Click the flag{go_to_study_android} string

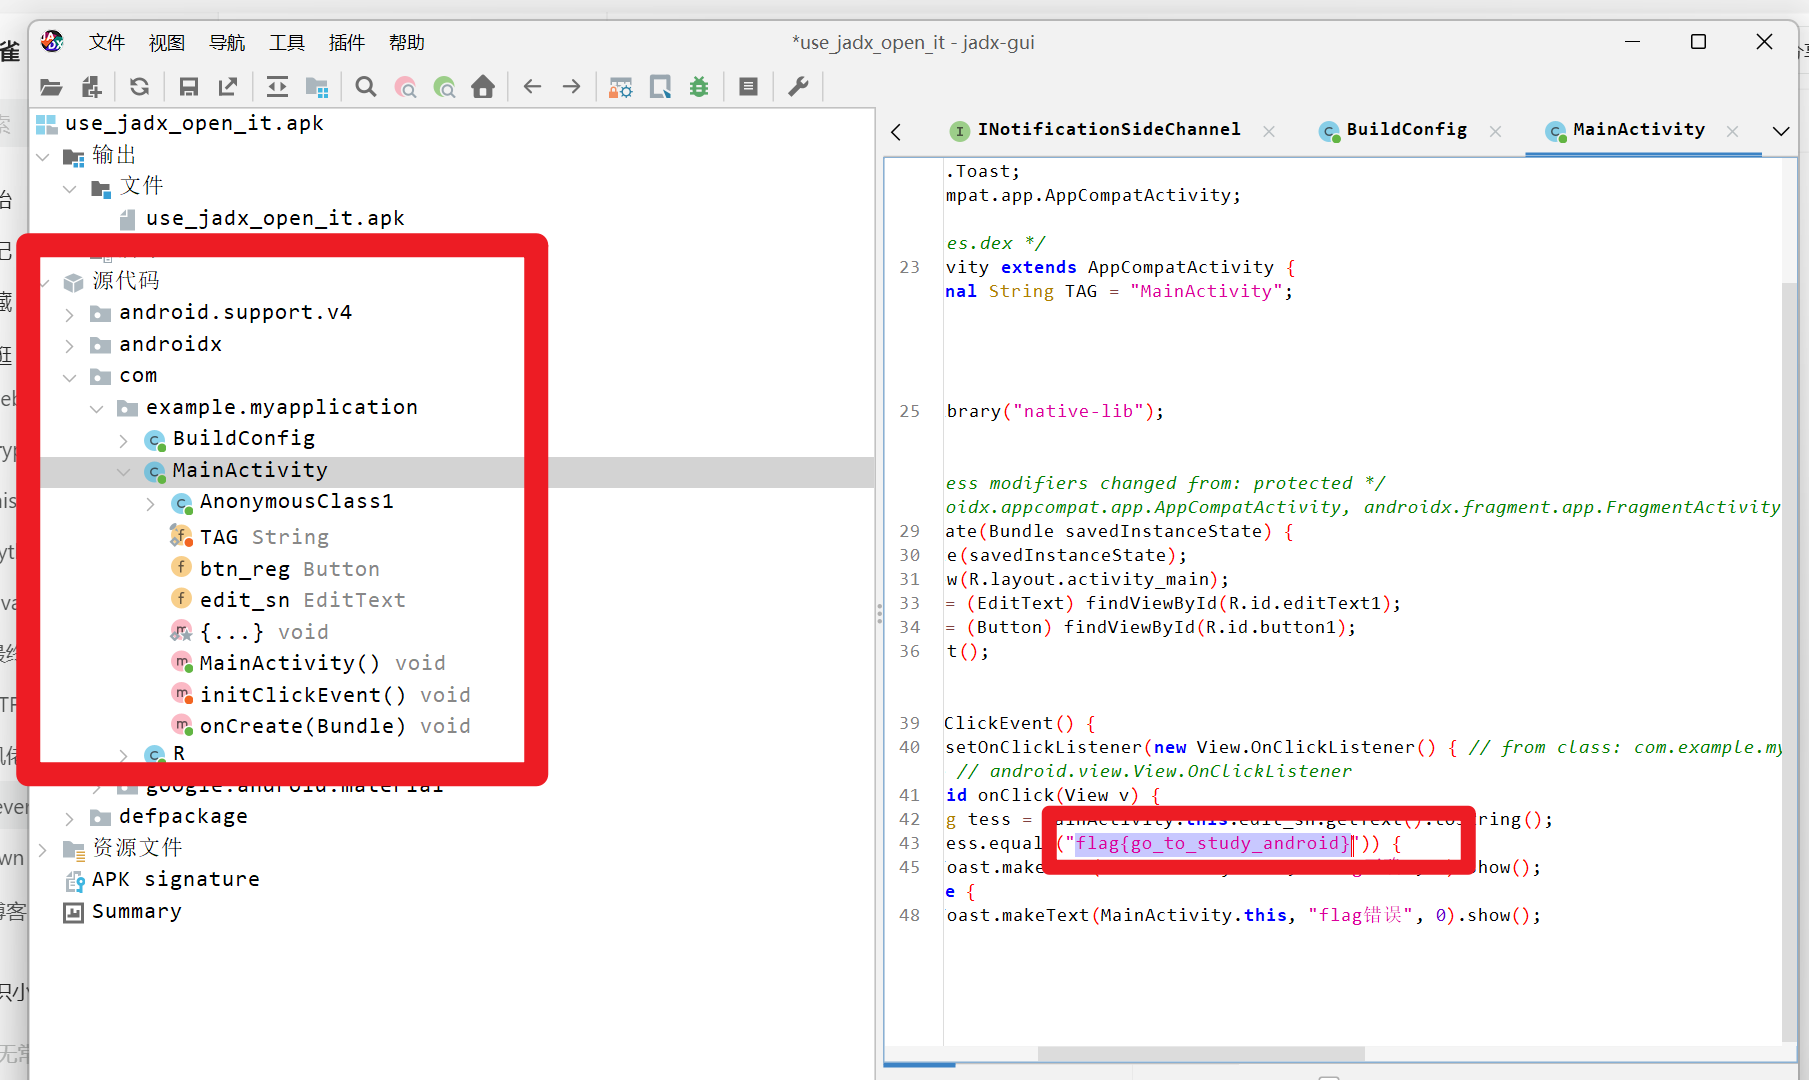[1212, 844]
